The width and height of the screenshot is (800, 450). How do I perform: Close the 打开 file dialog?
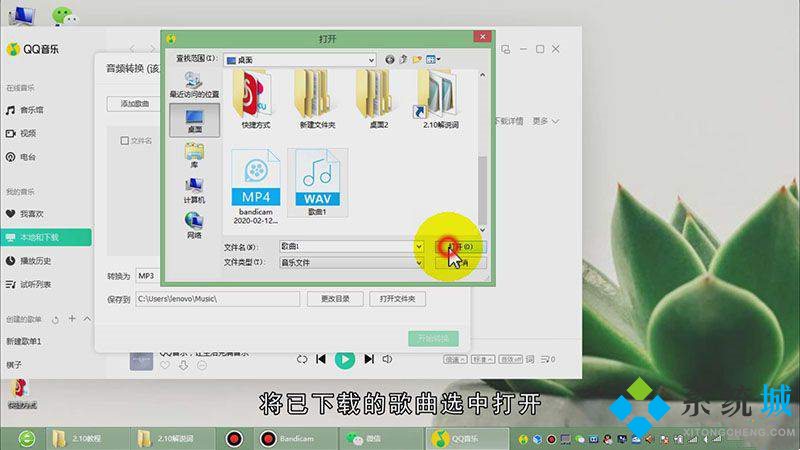click(x=482, y=37)
